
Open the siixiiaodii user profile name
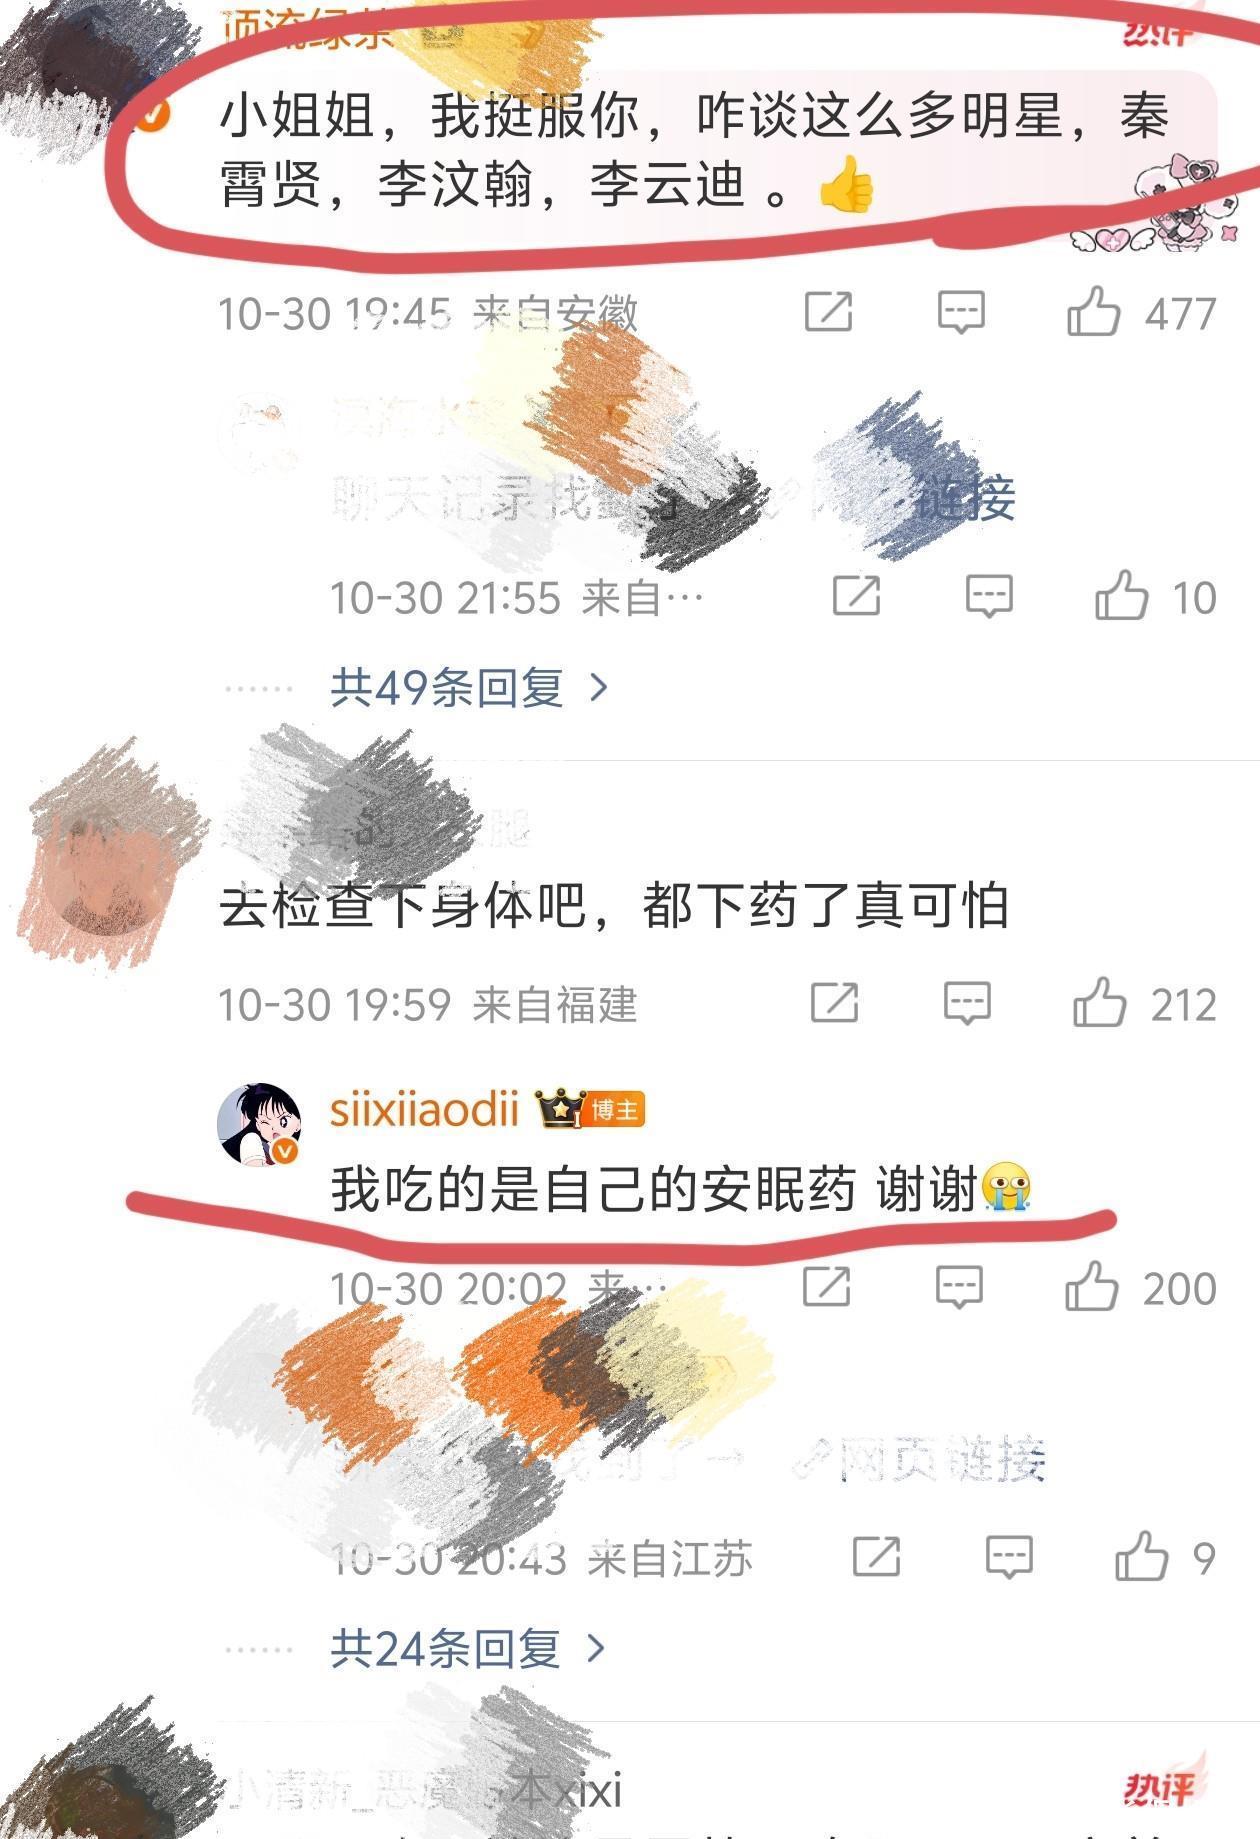pos(424,1111)
